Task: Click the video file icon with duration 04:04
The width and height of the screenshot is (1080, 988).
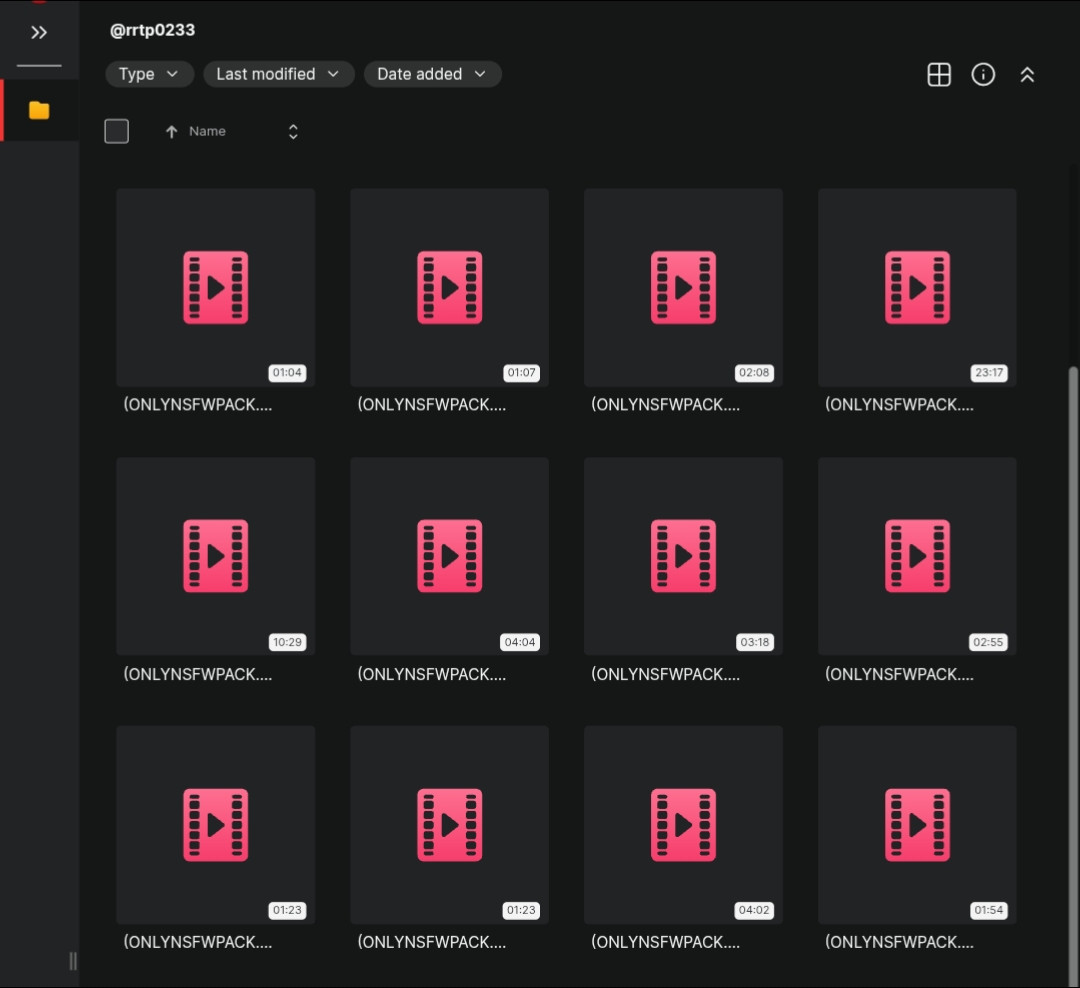Action: pos(449,556)
